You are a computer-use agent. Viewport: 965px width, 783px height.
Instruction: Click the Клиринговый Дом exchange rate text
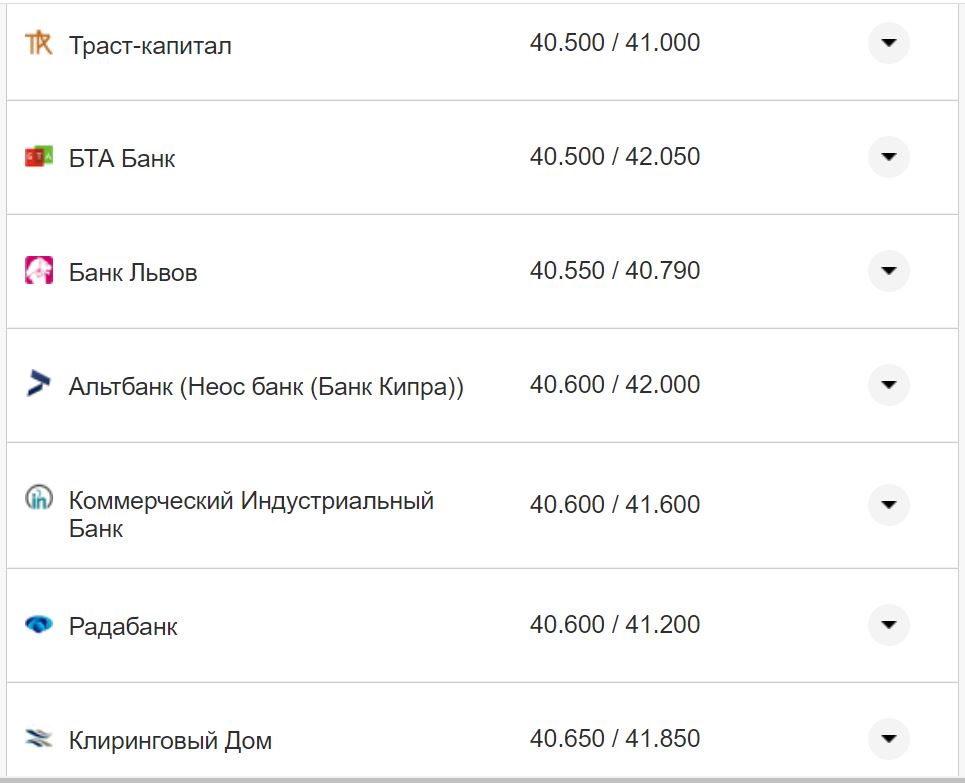click(x=617, y=740)
